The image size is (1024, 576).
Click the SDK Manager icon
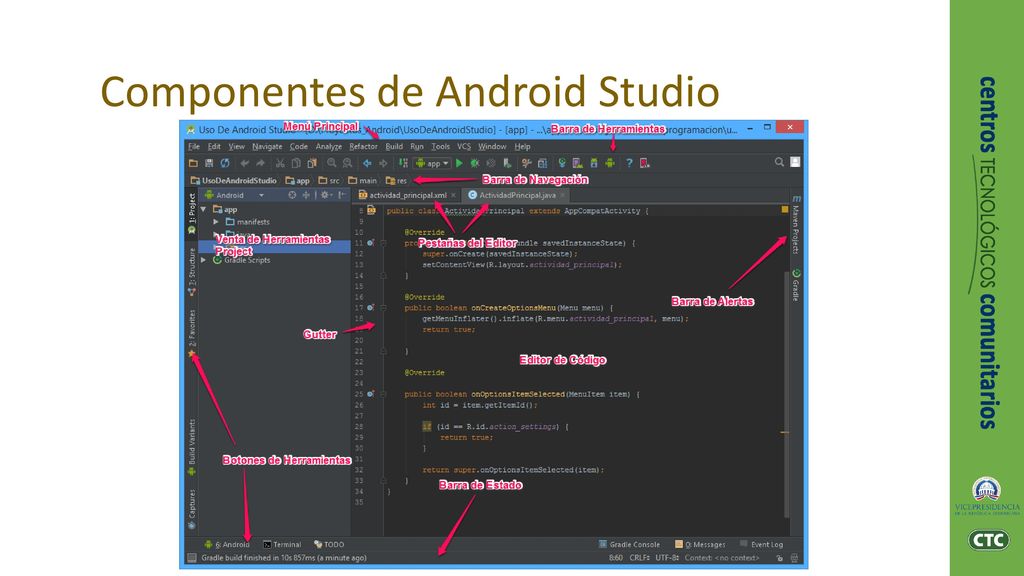coord(594,163)
